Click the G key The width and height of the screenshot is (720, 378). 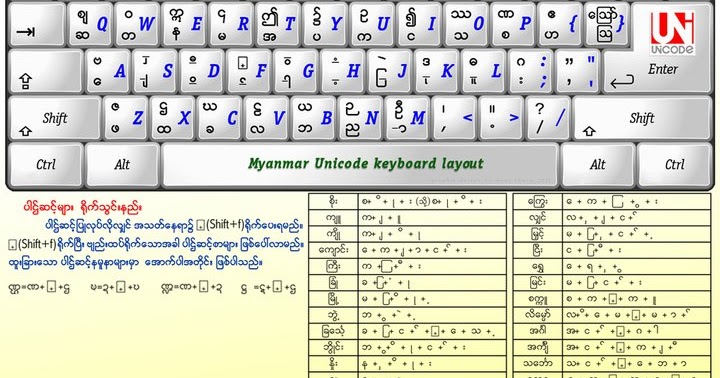[x=296, y=72]
